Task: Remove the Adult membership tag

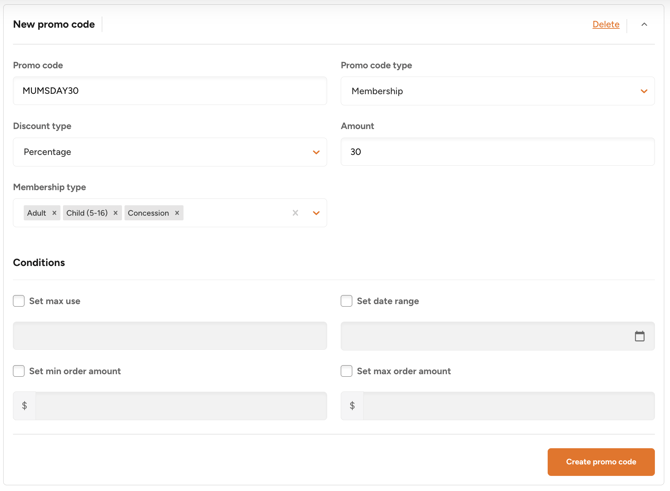Action: point(54,213)
